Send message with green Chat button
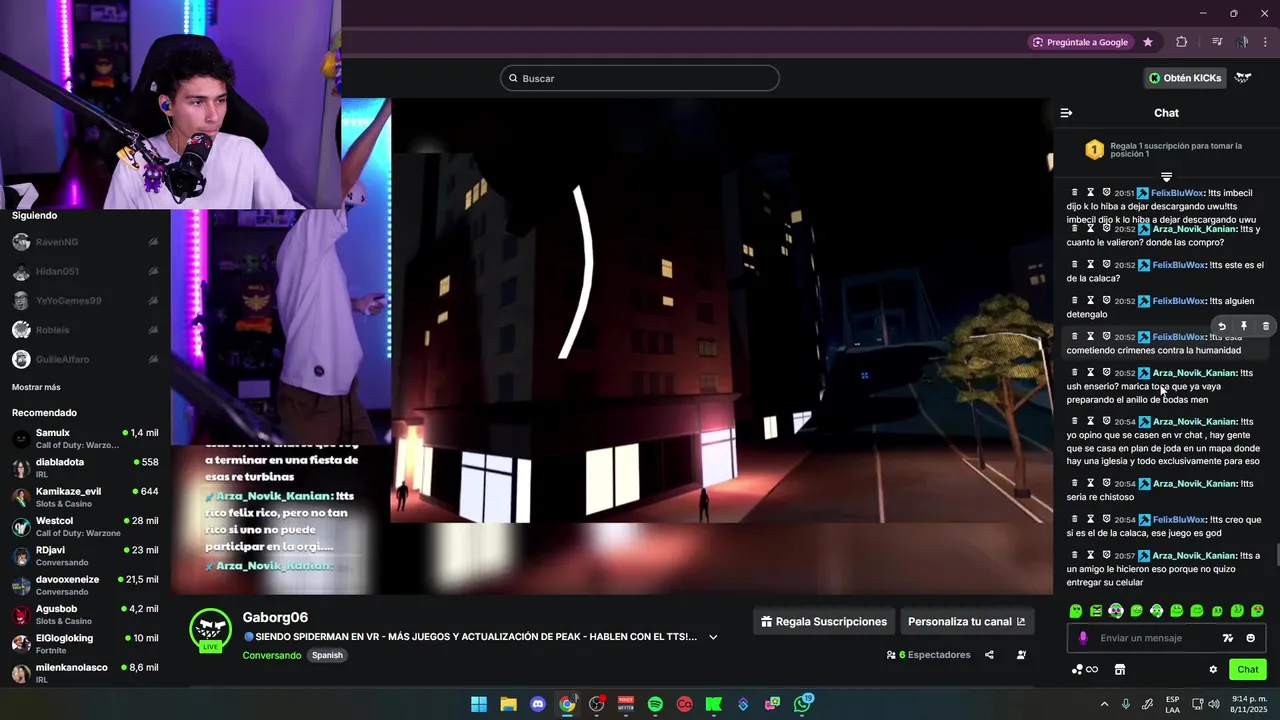Image resolution: width=1280 pixels, height=720 pixels. tap(1248, 669)
